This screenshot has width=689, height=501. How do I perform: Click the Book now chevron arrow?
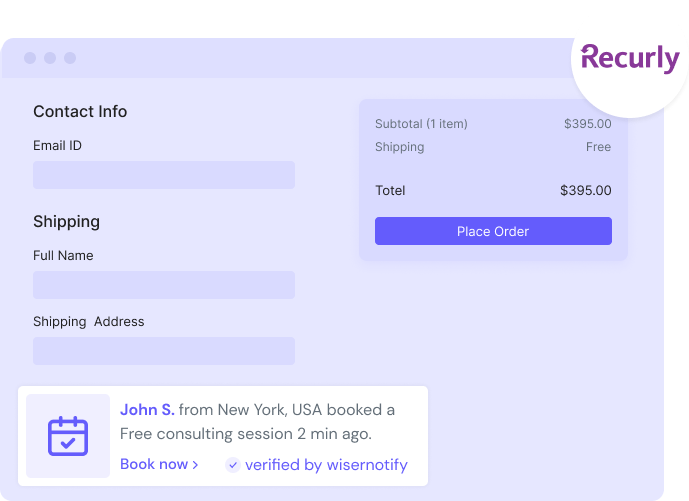(x=195, y=465)
